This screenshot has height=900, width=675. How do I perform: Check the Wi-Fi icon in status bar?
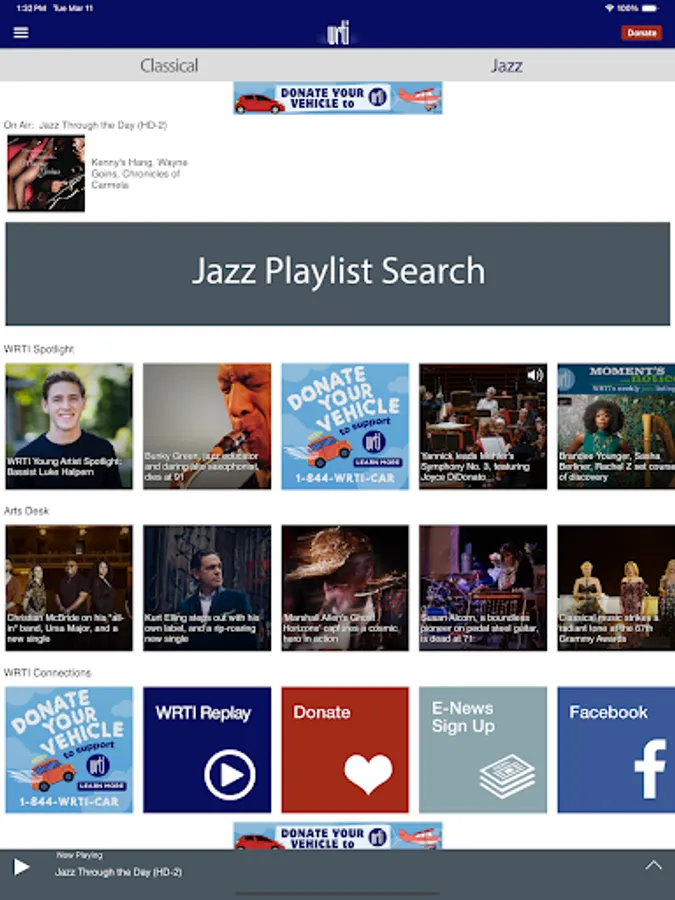(x=610, y=8)
